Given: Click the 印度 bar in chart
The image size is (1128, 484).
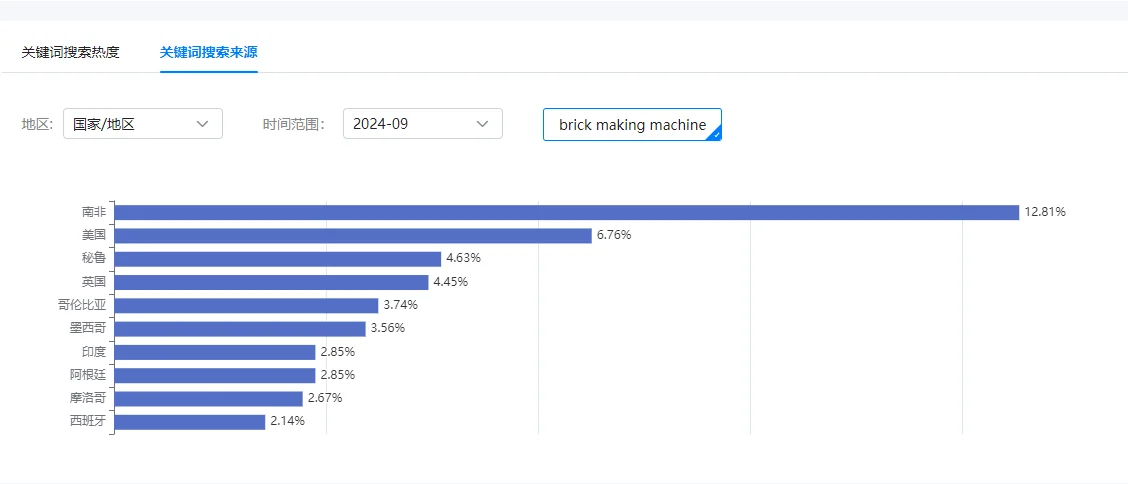Looking at the screenshot, I should pos(215,352).
